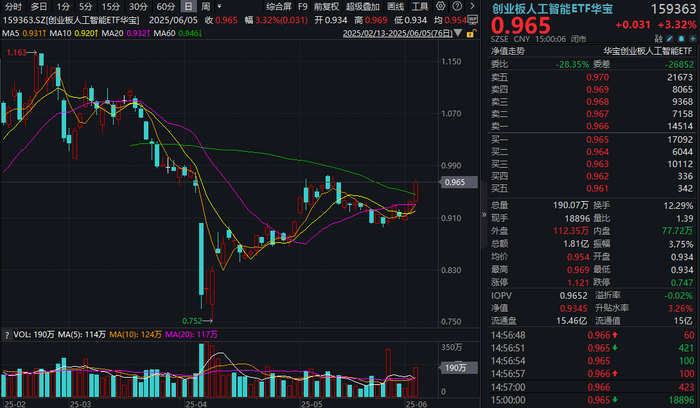Switch to the 分时 intraday tab

(13, 6)
